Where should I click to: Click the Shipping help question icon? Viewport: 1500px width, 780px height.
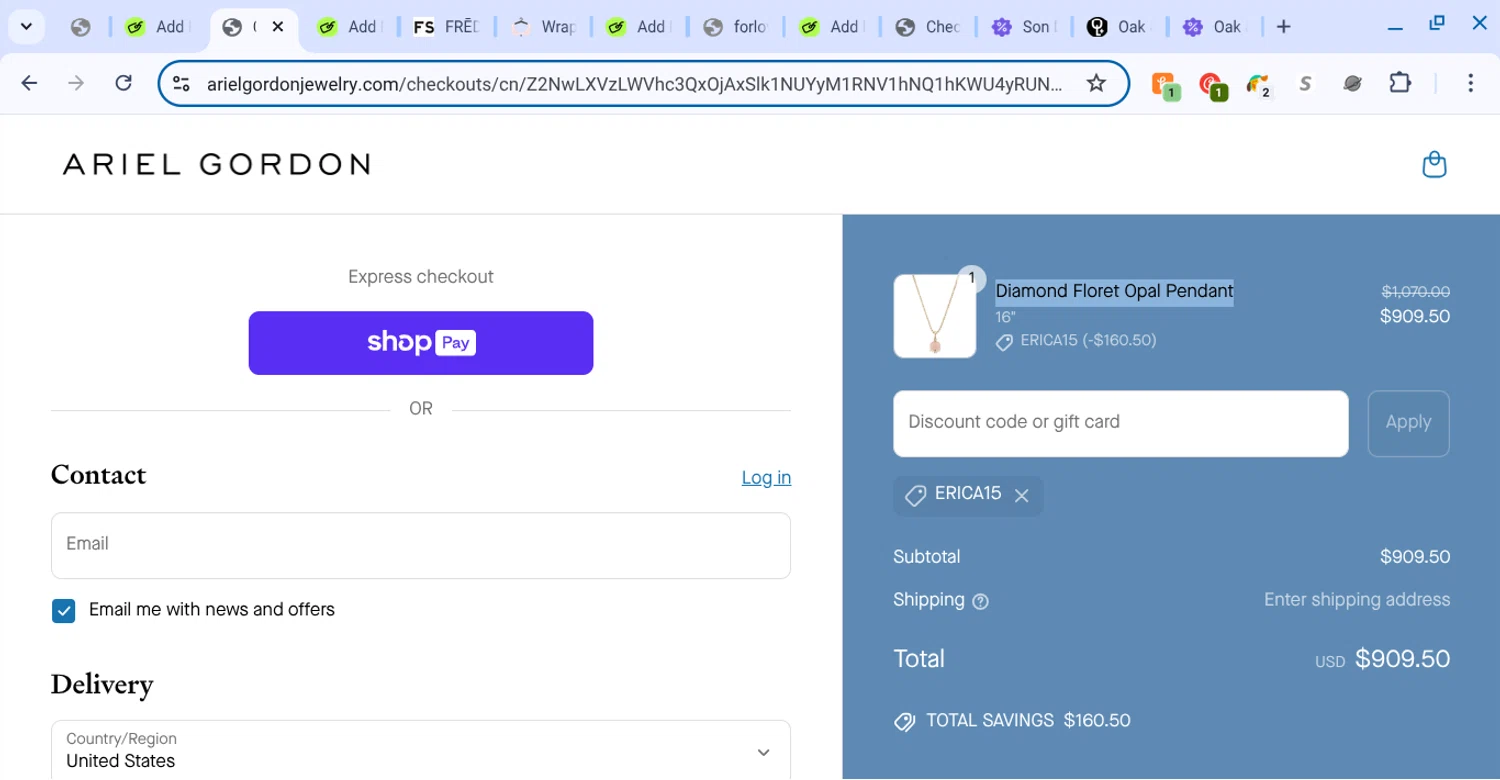980,601
